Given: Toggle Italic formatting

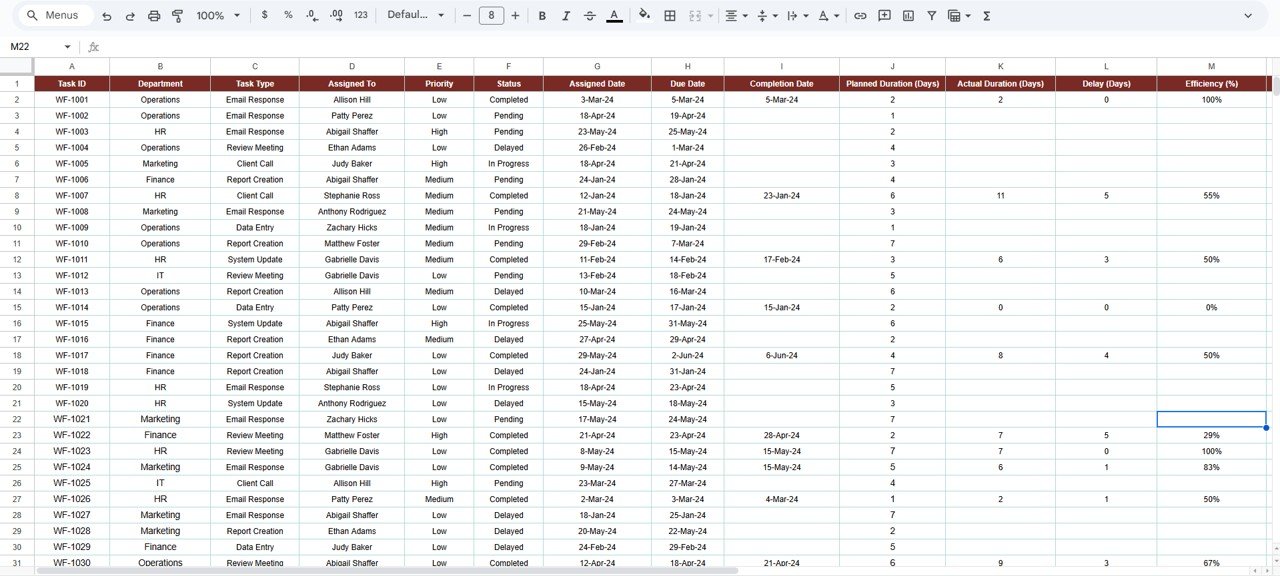Looking at the screenshot, I should [x=566, y=16].
